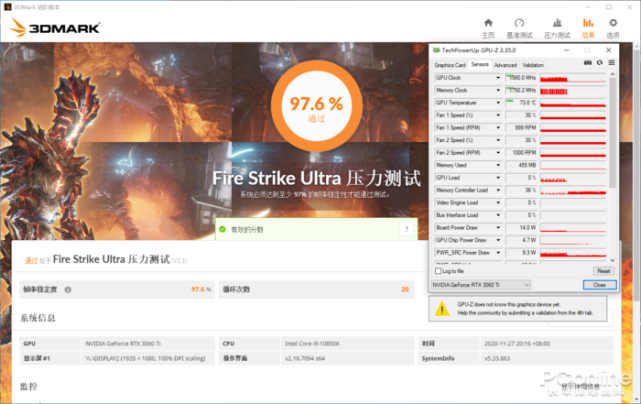The image size is (641, 404).
Task: Click the green check icon by 有效的分数
Action: click(222, 229)
